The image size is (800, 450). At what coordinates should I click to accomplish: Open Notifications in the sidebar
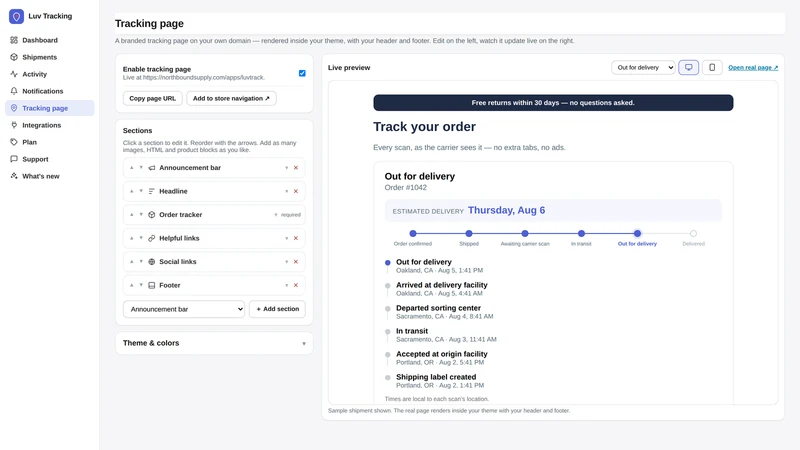click(x=49, y=91)
